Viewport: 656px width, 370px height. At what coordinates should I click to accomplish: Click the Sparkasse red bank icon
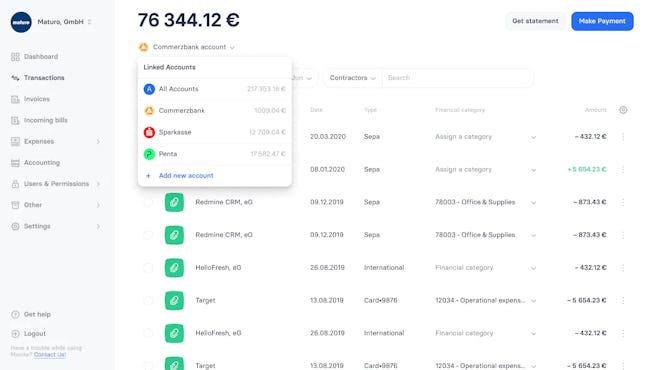[149, 132]
